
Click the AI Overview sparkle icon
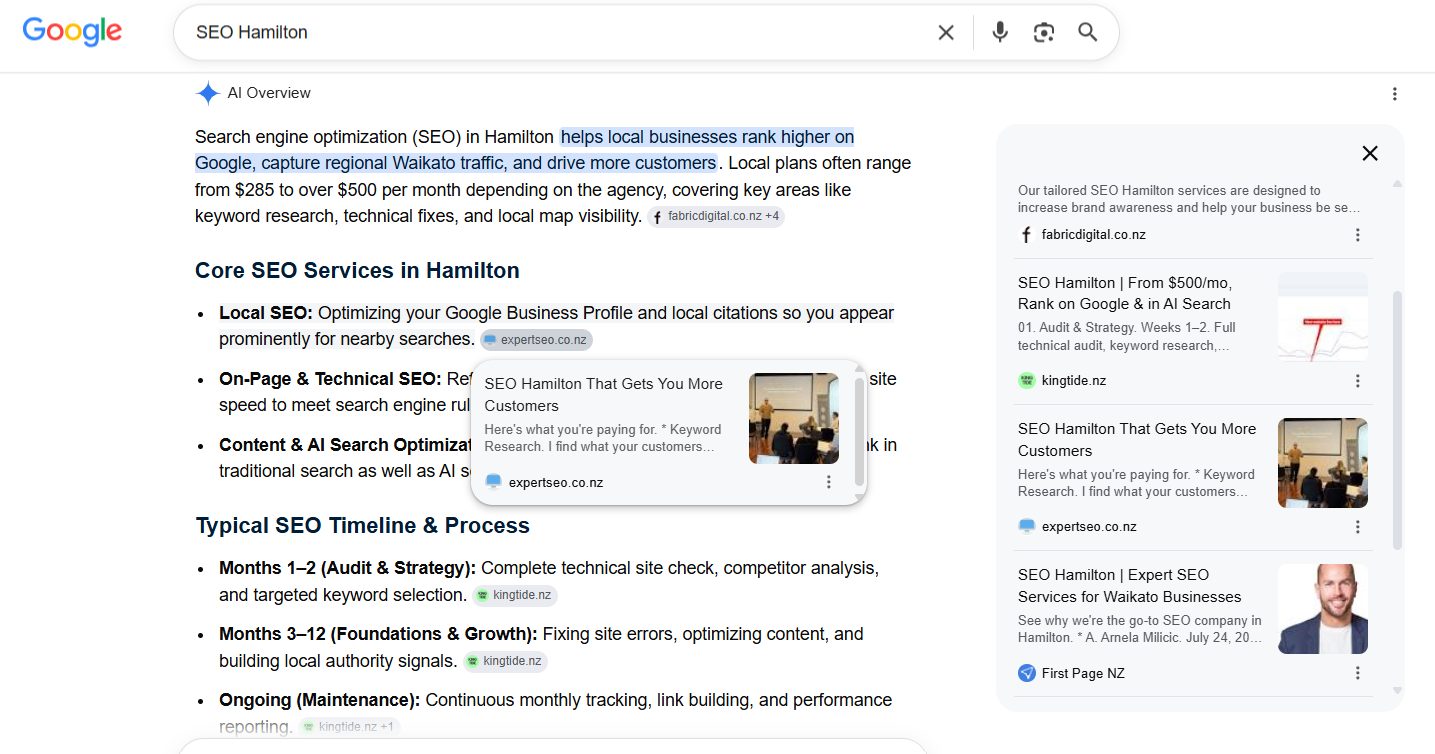(208, 93)
